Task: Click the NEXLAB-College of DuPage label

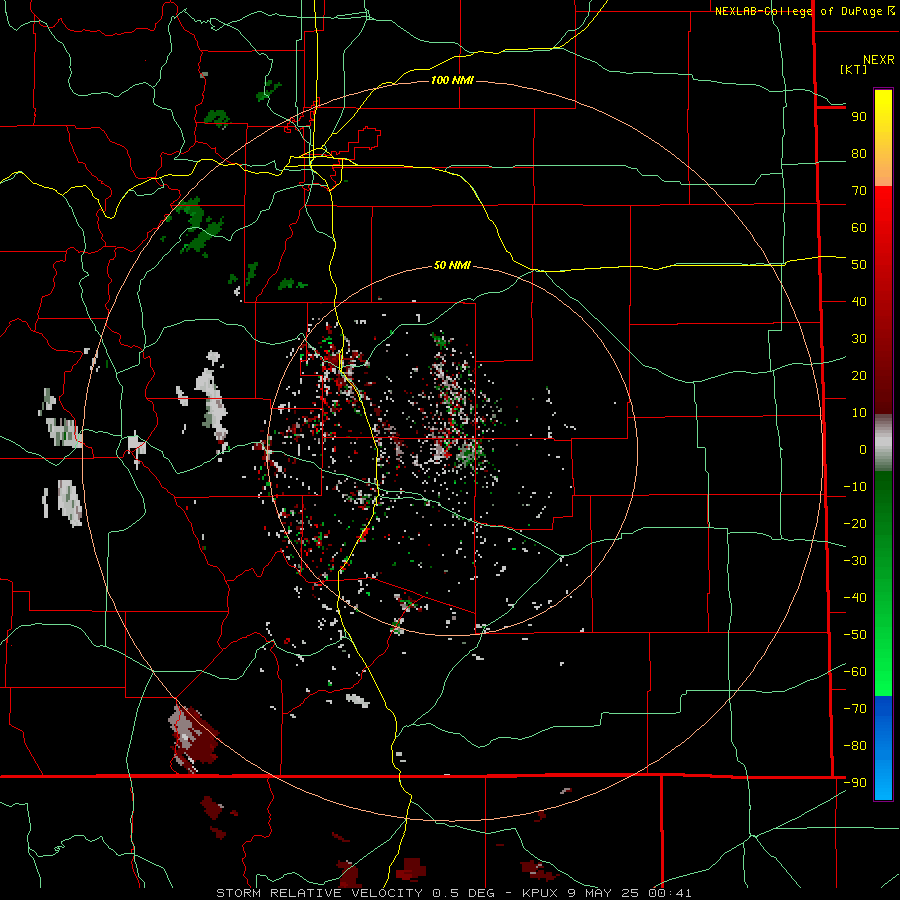Action: click(804, 11)
